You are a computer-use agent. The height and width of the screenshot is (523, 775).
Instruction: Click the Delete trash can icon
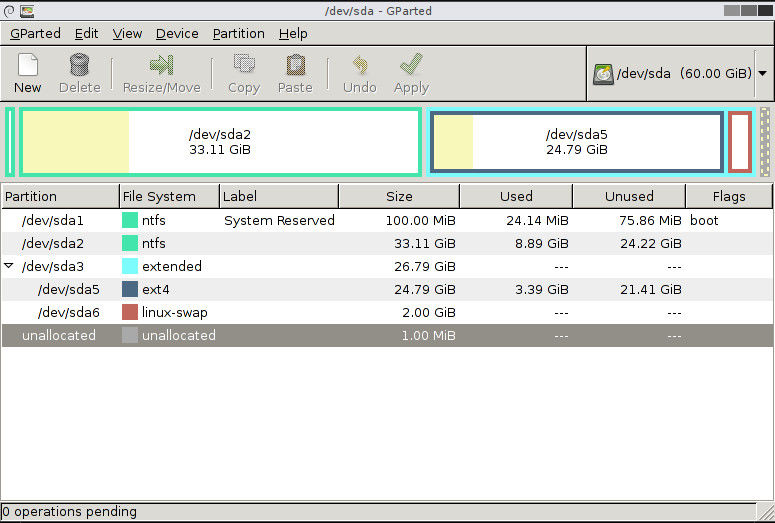coord(79,65)
